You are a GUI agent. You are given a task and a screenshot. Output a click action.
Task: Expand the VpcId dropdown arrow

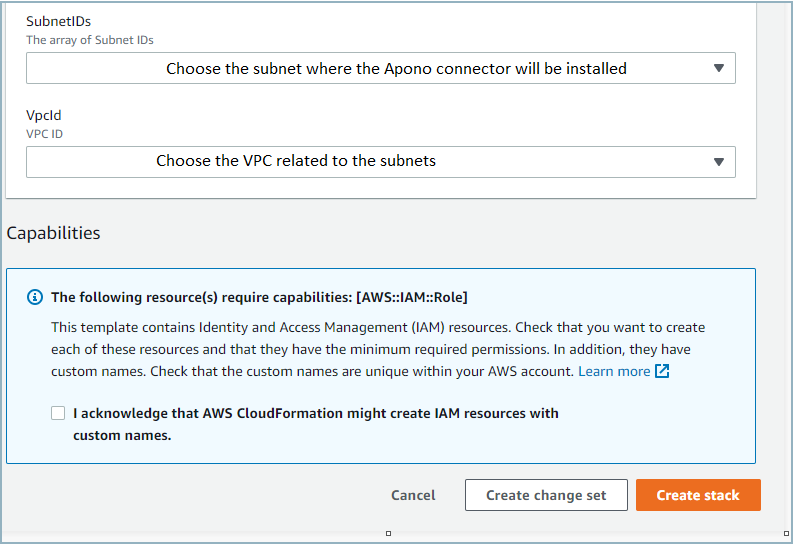click(x=718, y=162)
